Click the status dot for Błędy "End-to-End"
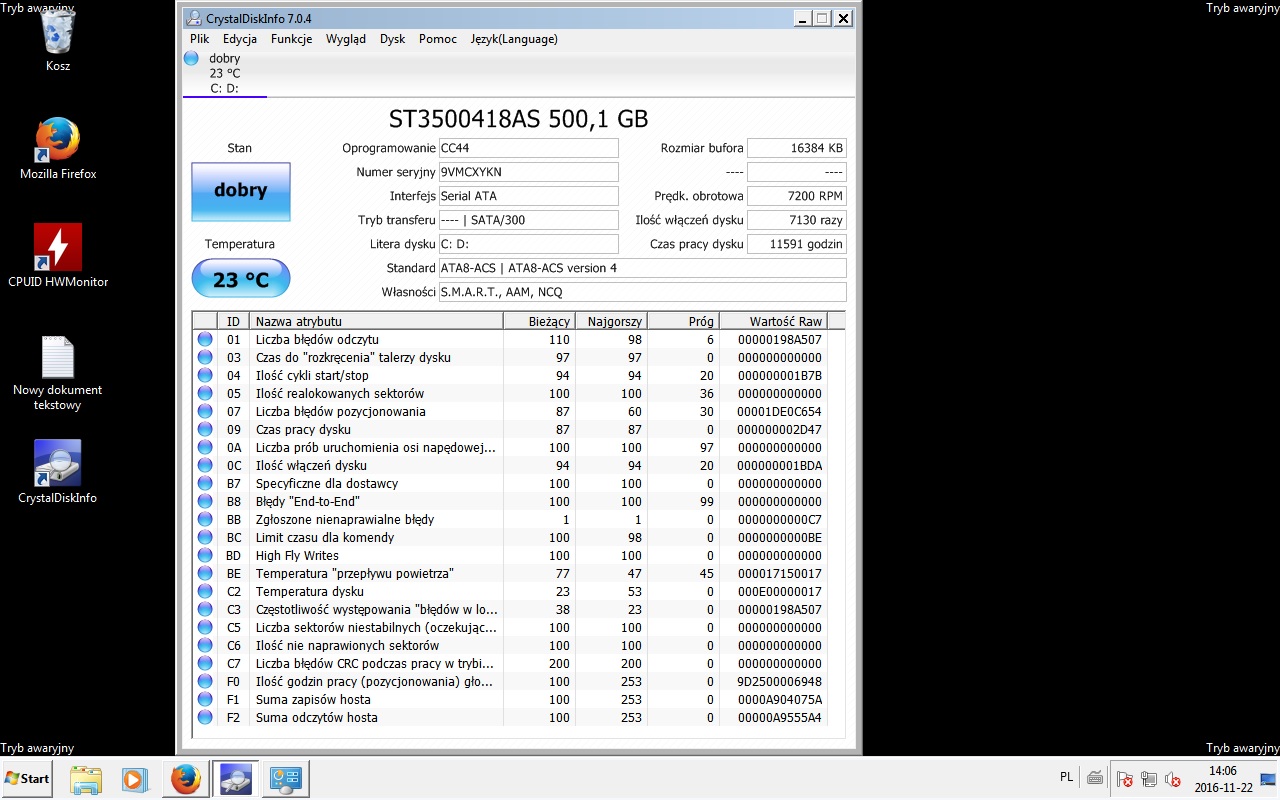Screen dimensions: 1280x800 pyautogui.click(x=205, y=502)
